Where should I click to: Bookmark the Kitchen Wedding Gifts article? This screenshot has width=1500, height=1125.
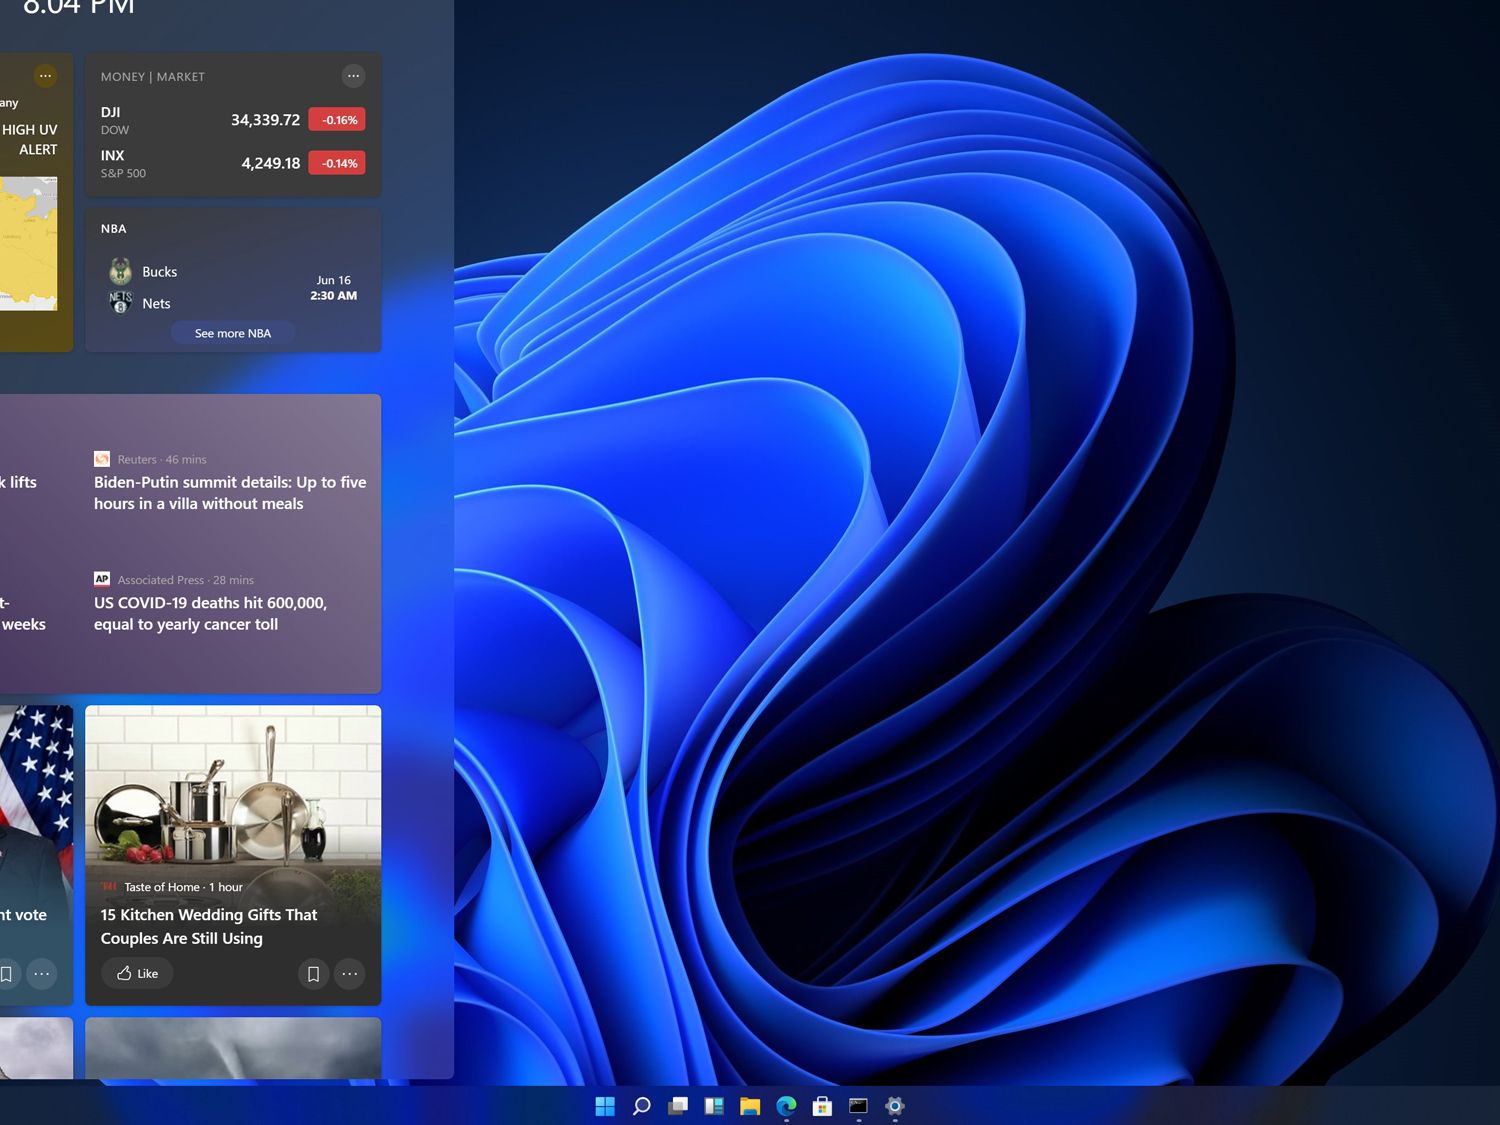coord(313,973)
